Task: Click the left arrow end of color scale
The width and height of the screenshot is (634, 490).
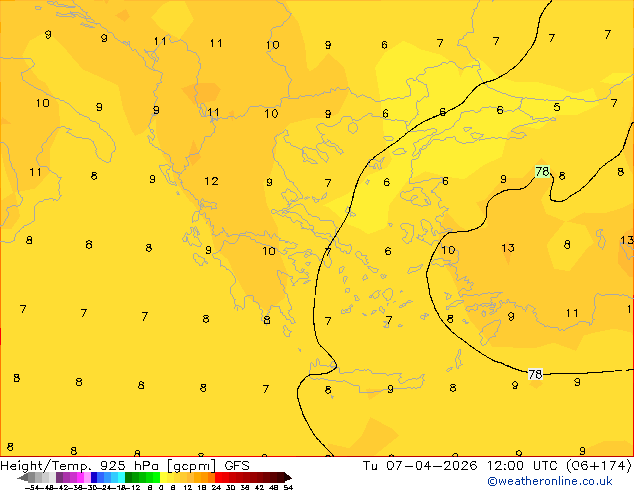Action: coord(23,477)
